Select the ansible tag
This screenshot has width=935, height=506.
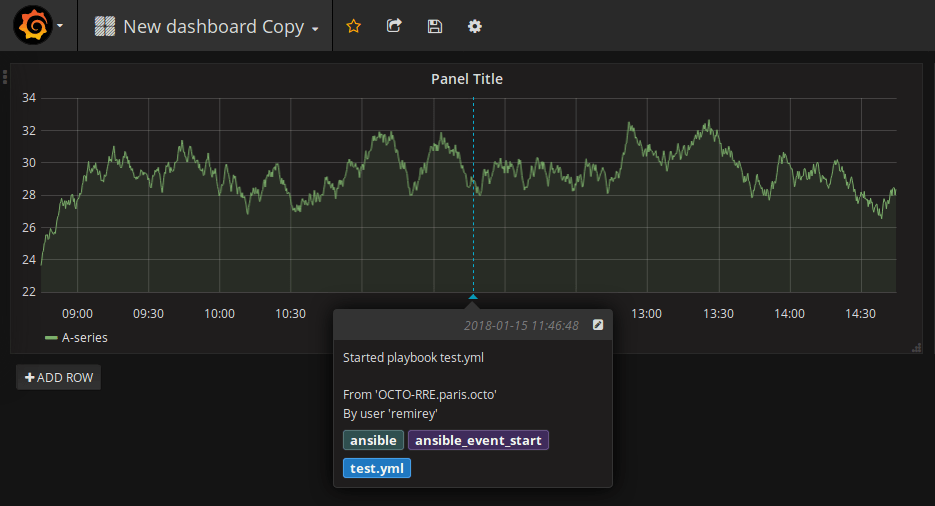[374, 440]
